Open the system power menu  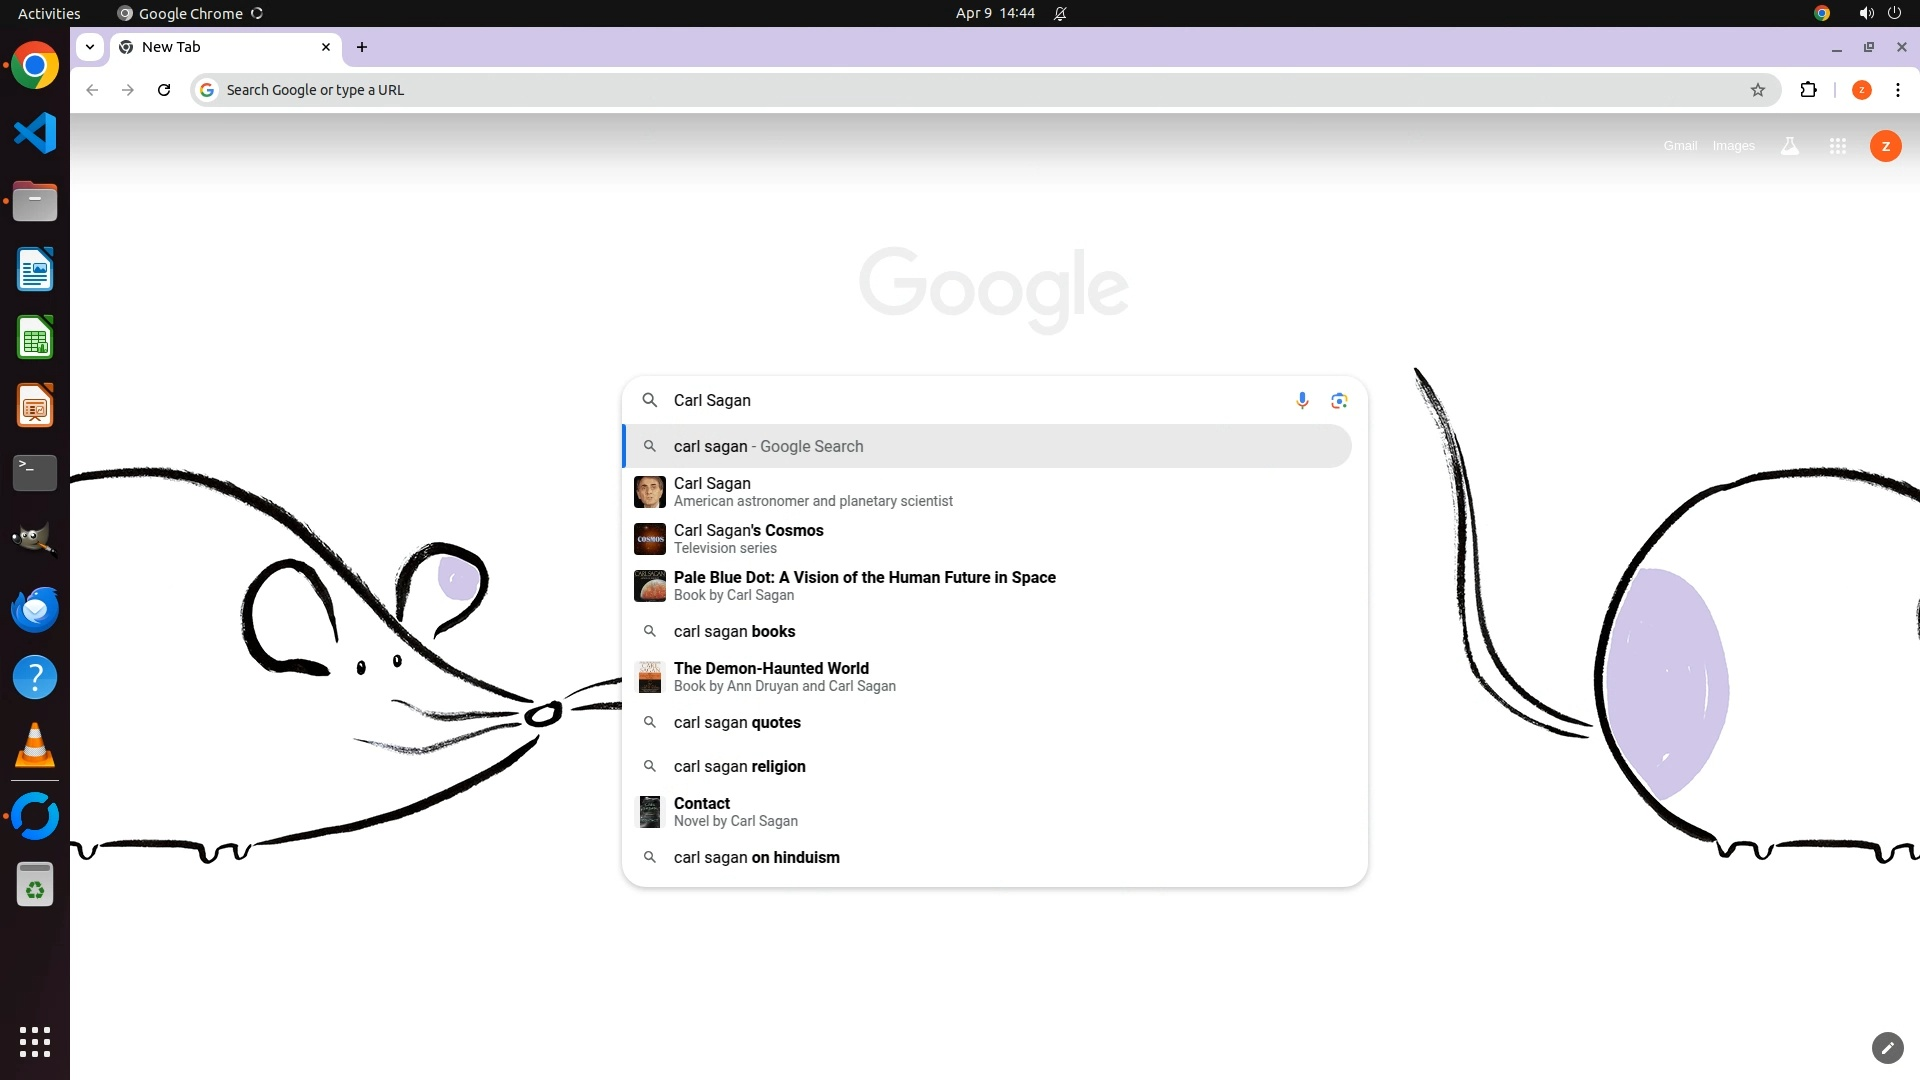click(x=1894, y=13)
